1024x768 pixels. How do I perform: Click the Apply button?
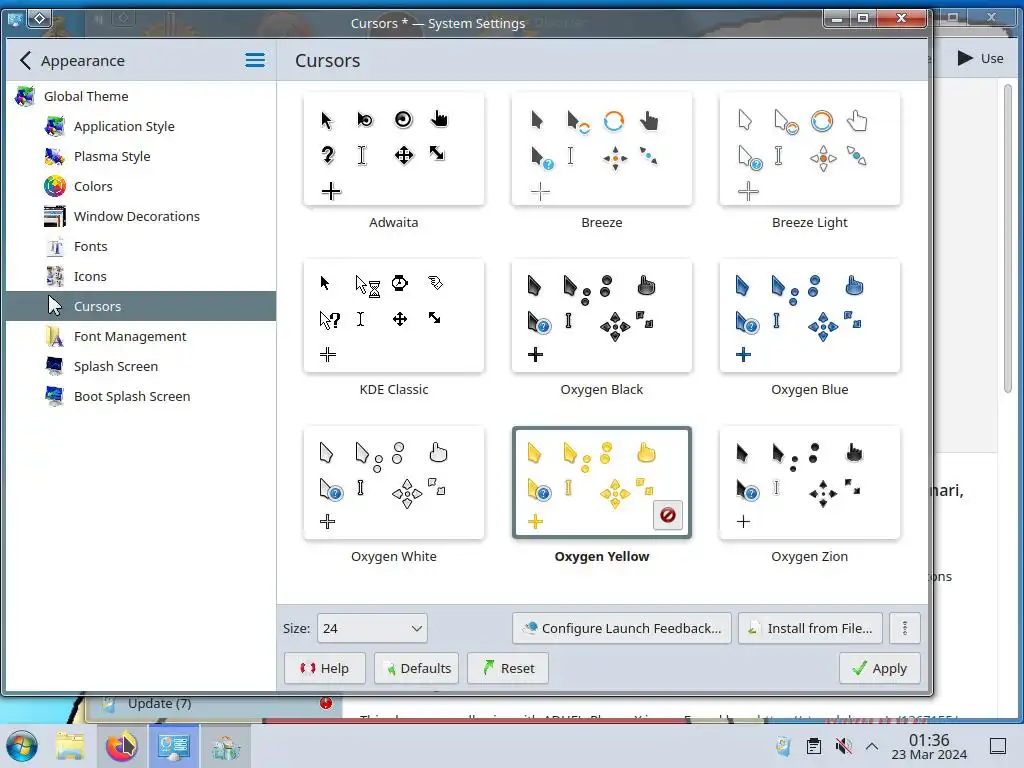click(880, 668)
